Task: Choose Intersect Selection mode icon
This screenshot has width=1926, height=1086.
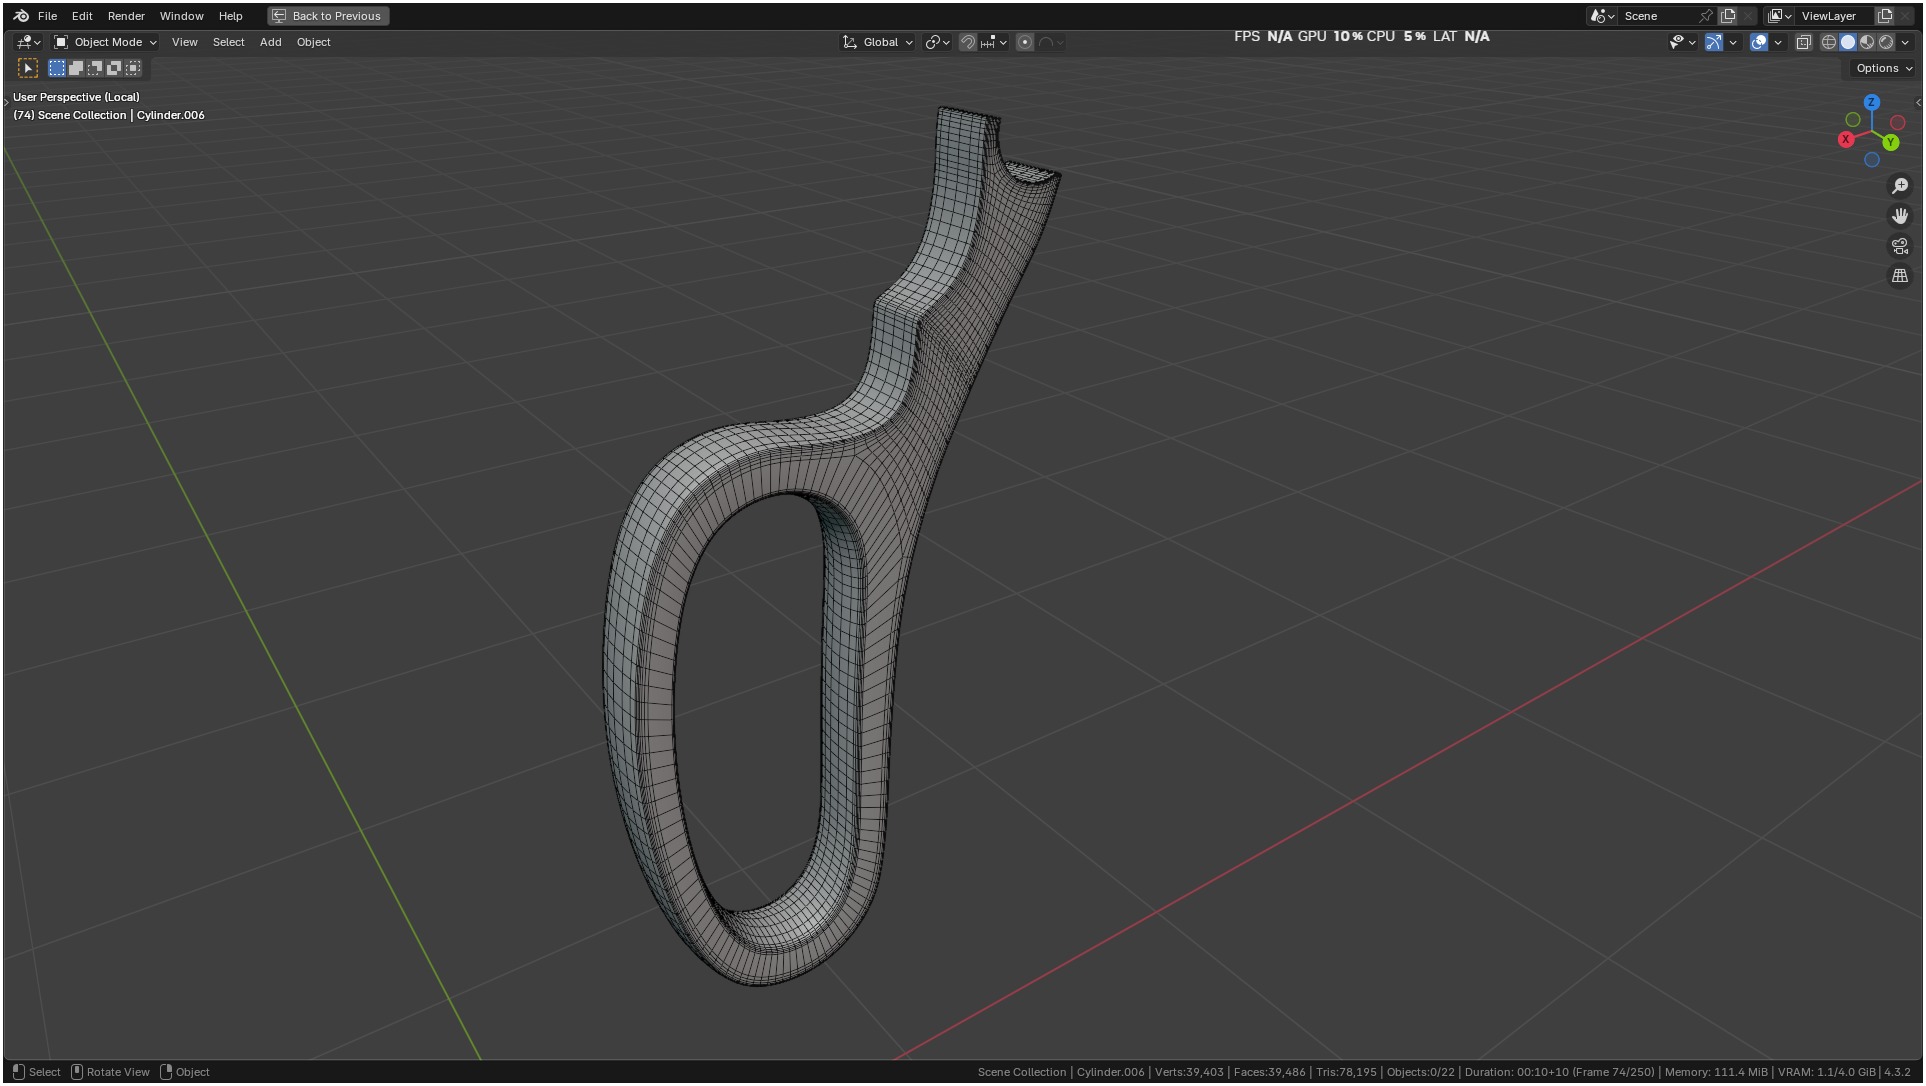Action: [x=133, y=68]
